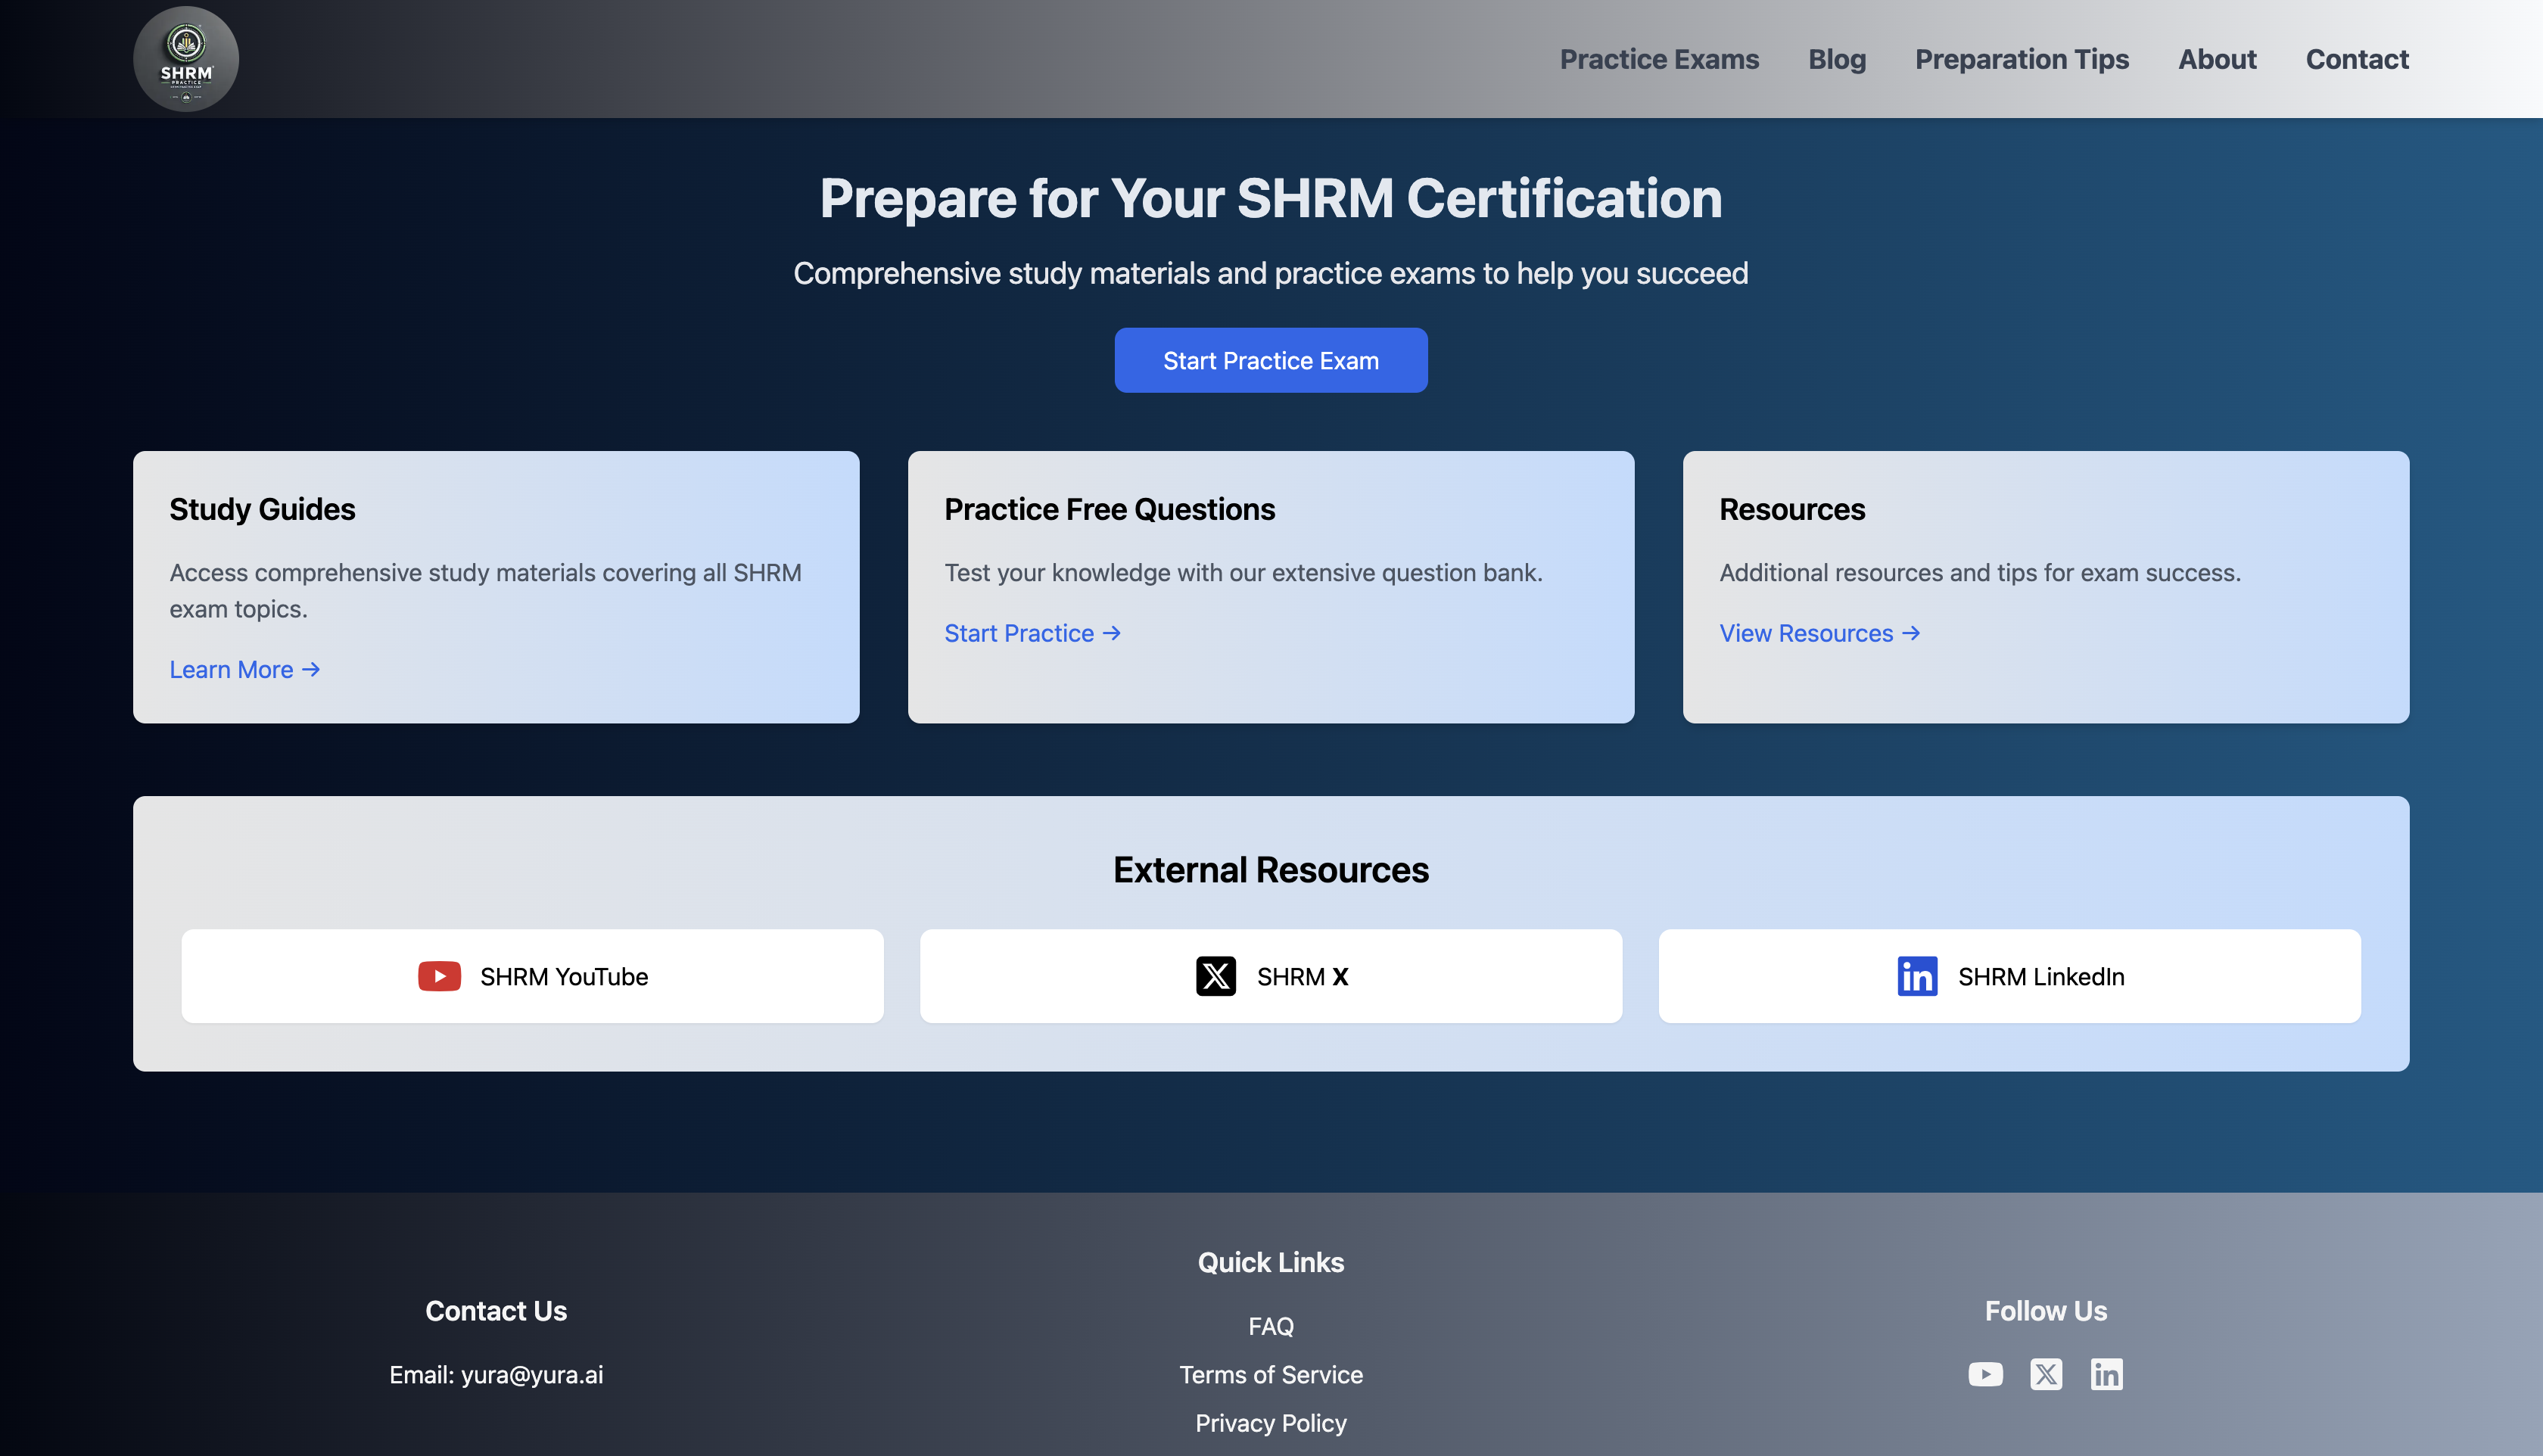Click the External Resources heading
Image resolution: width=2543 pixels, height=1456 pixels.
1271,869
